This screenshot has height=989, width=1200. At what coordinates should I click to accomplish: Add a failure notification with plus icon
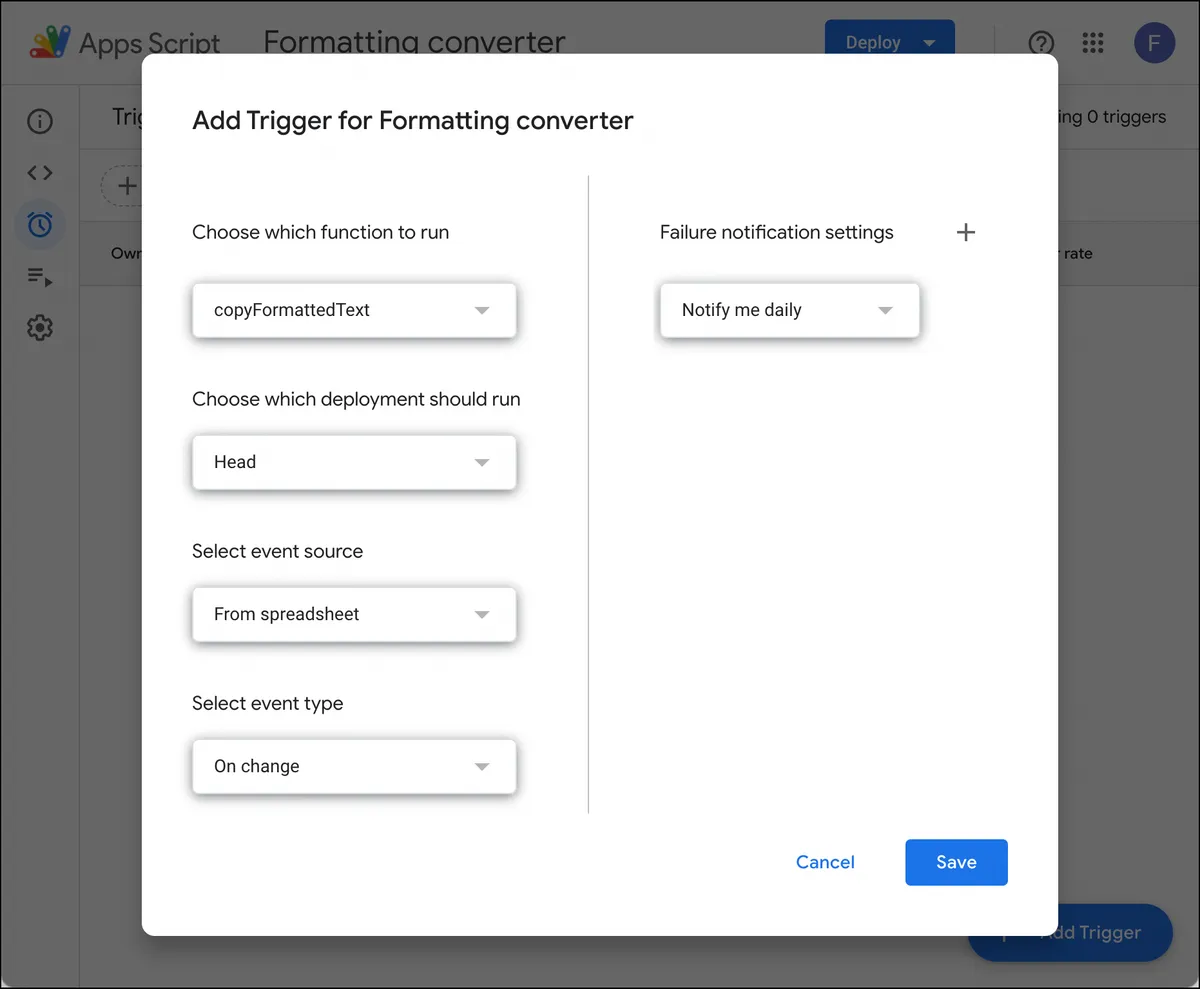tap(966, 232)
